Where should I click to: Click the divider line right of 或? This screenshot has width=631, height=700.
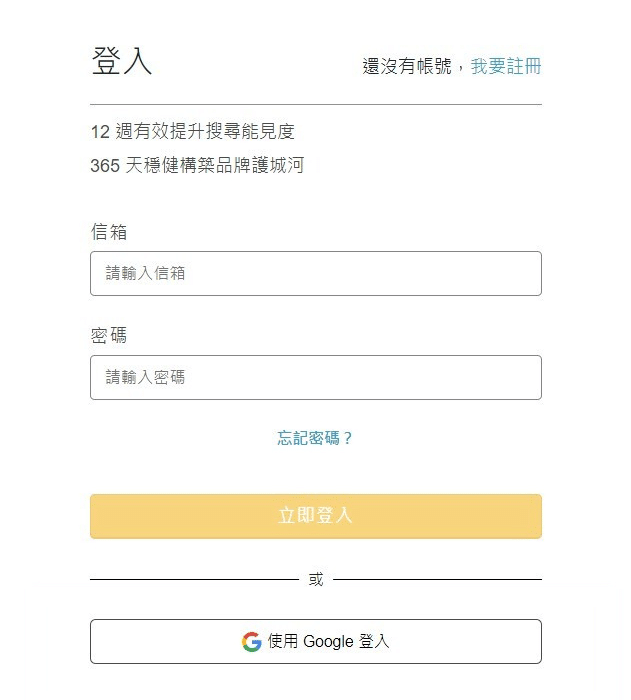click(437, 579)
